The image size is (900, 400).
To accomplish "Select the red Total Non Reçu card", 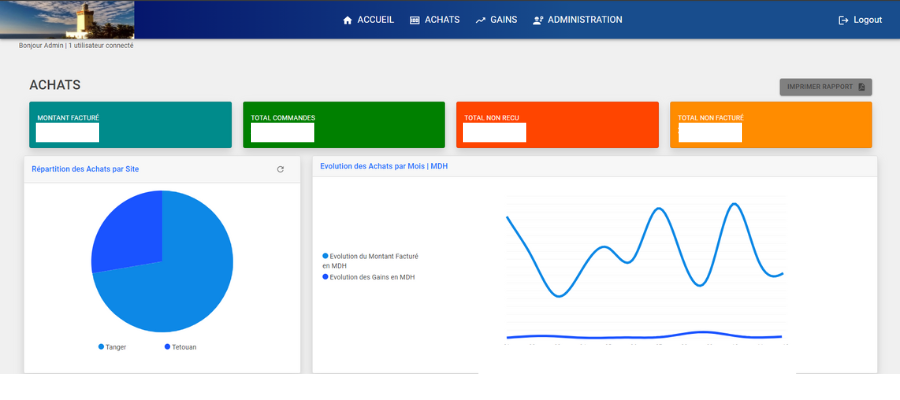I will click(x=557, y=125).
